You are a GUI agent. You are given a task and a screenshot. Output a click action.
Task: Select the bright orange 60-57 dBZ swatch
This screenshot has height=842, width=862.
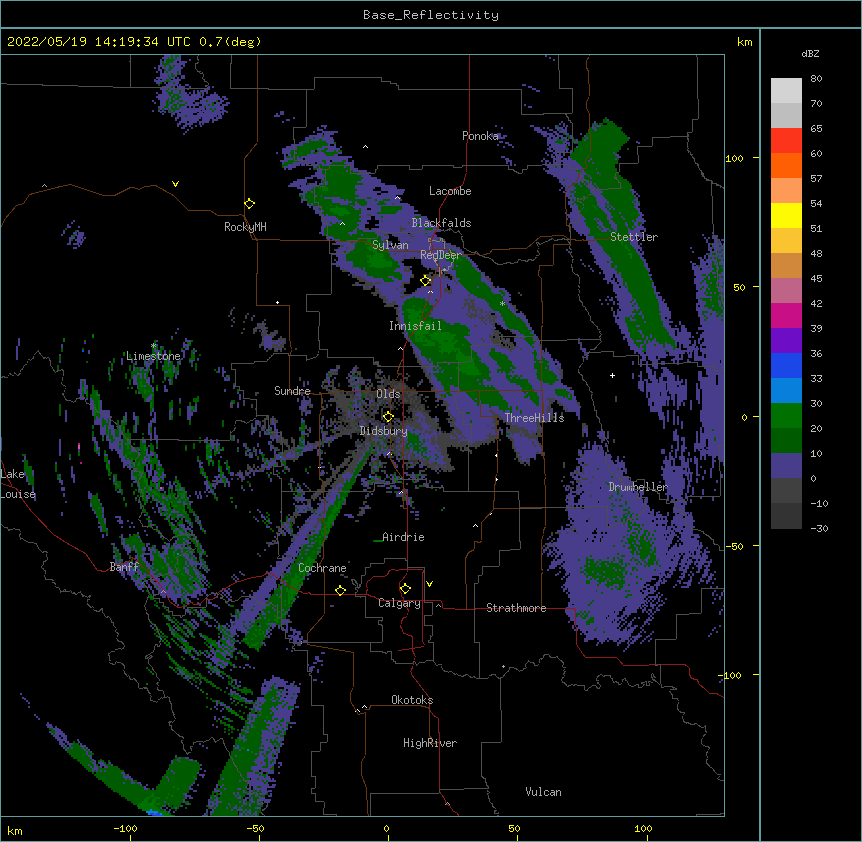pyautogui.click(x=786, y=165)
